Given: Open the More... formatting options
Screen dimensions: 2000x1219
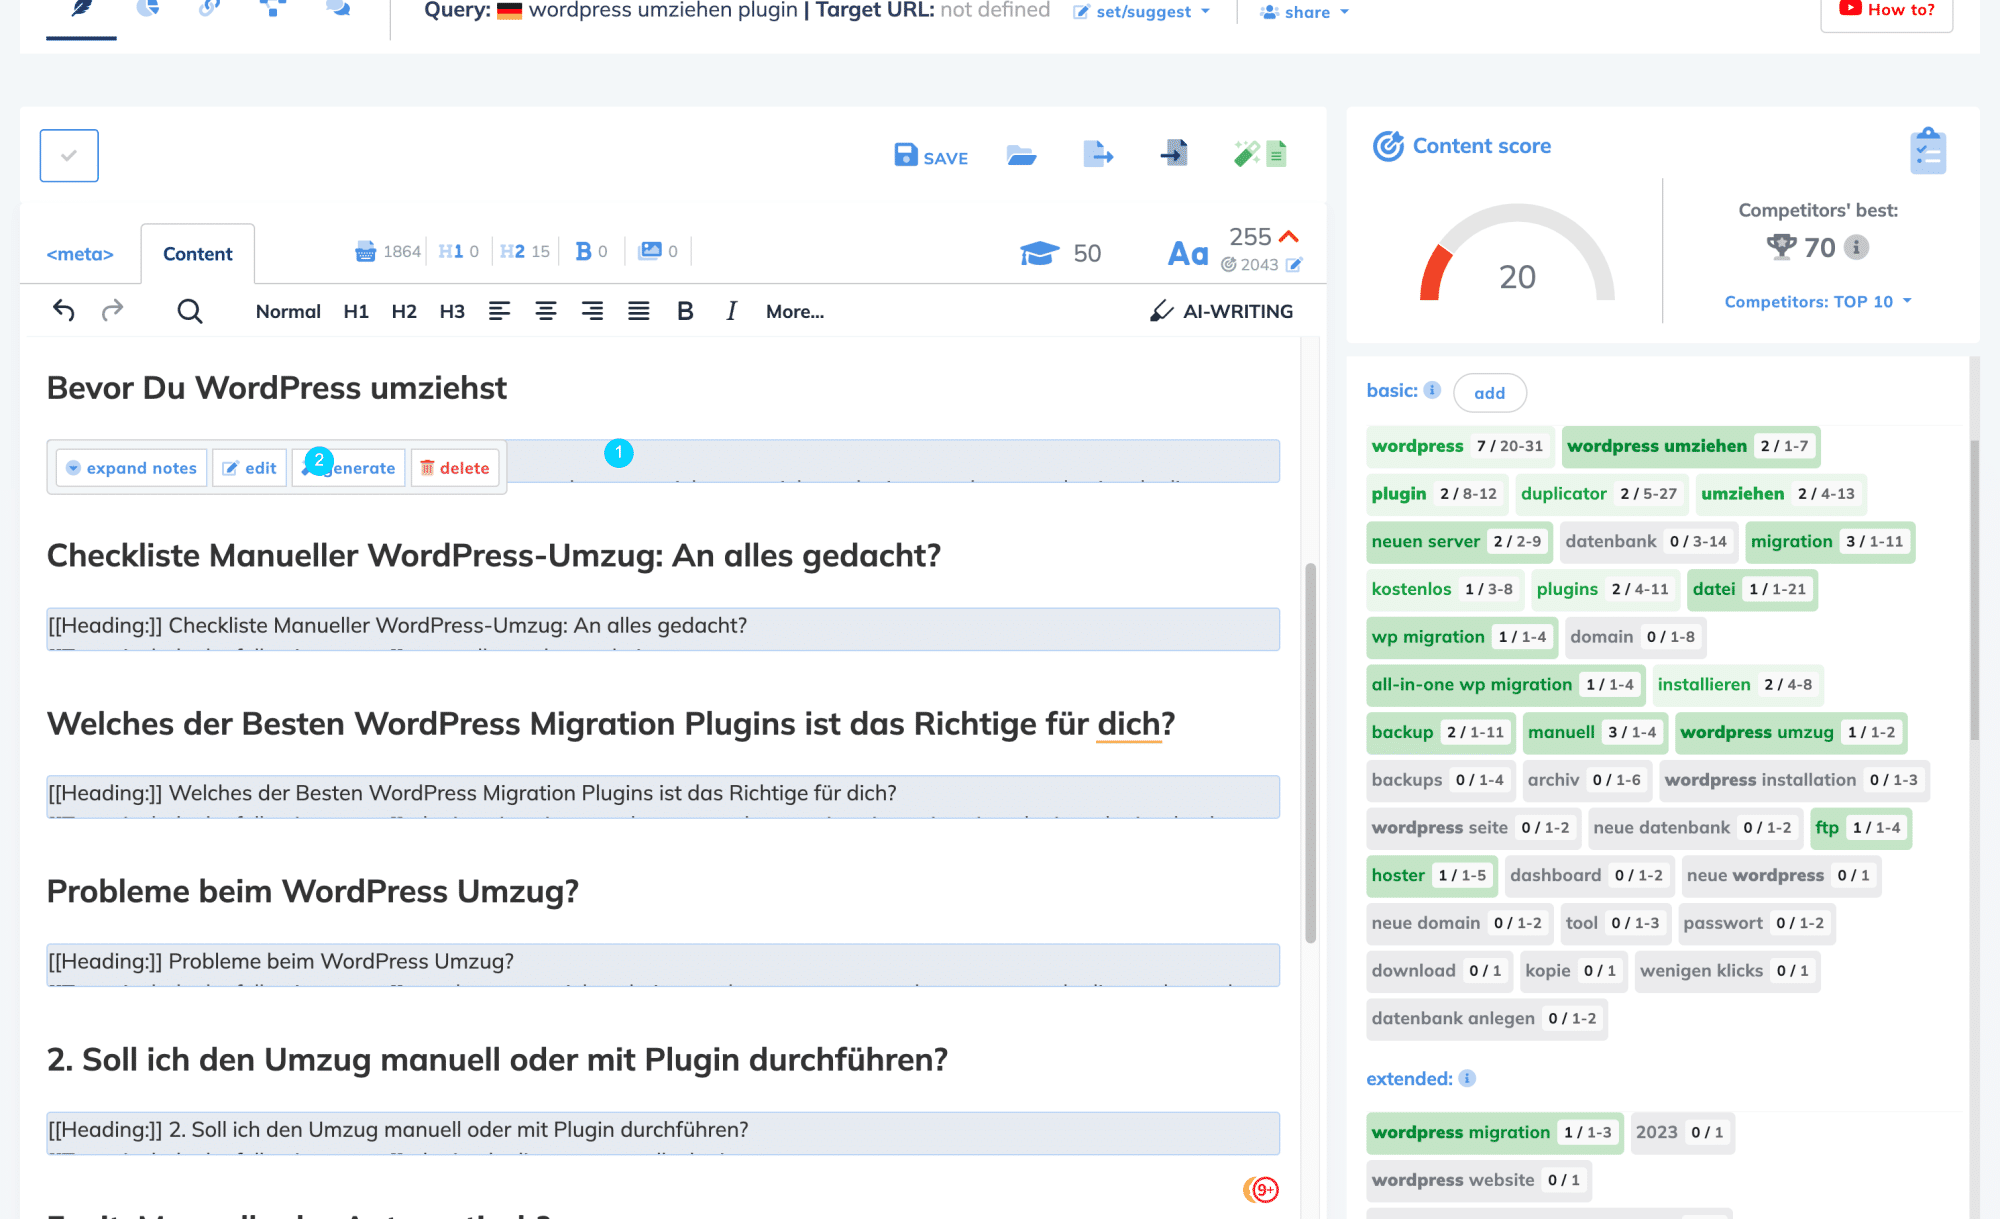Looking at the screenshot, I should [x=795, y=311].
